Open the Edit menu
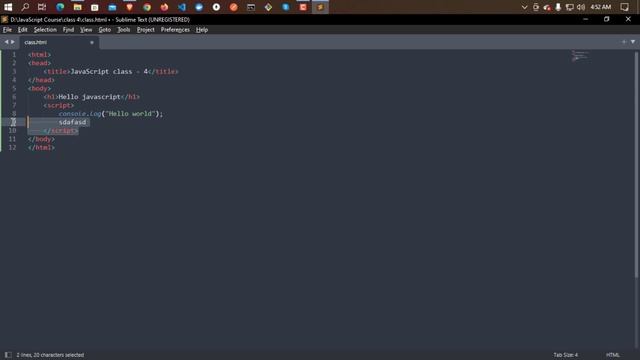This screenshot has height=360, width=640. [22, 30]
